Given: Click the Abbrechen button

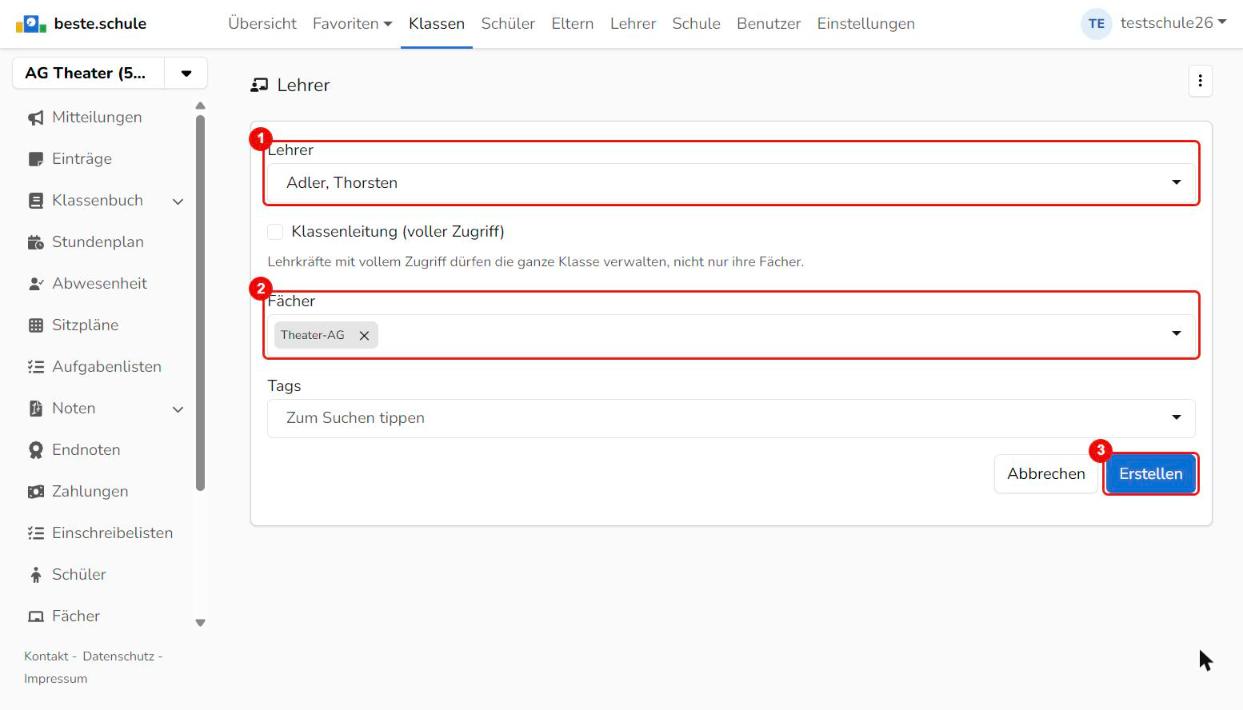Looking at the screenshot, I should (1046, 474).
